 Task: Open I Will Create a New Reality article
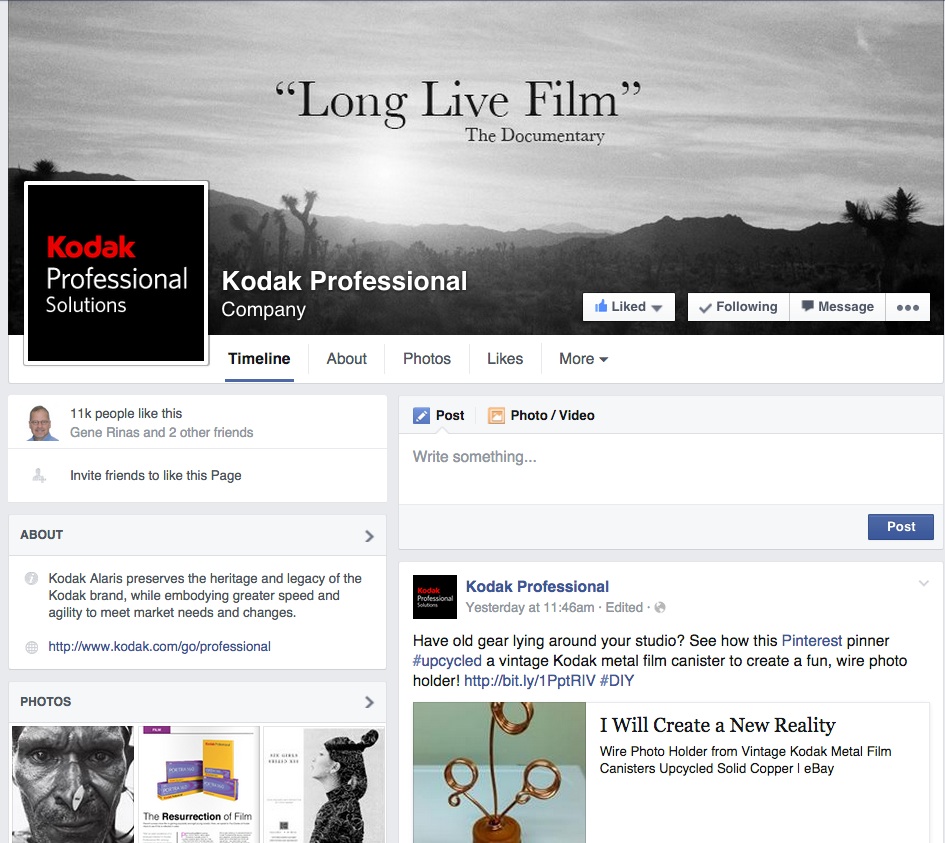717,725
